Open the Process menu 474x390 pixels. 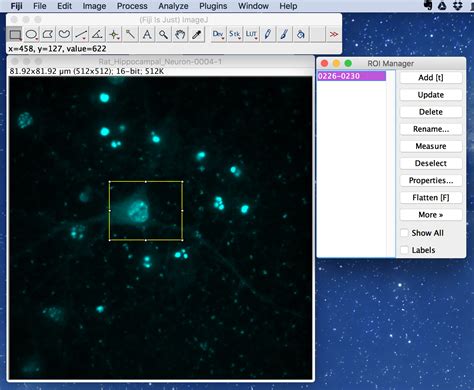[x=132, y=6]
